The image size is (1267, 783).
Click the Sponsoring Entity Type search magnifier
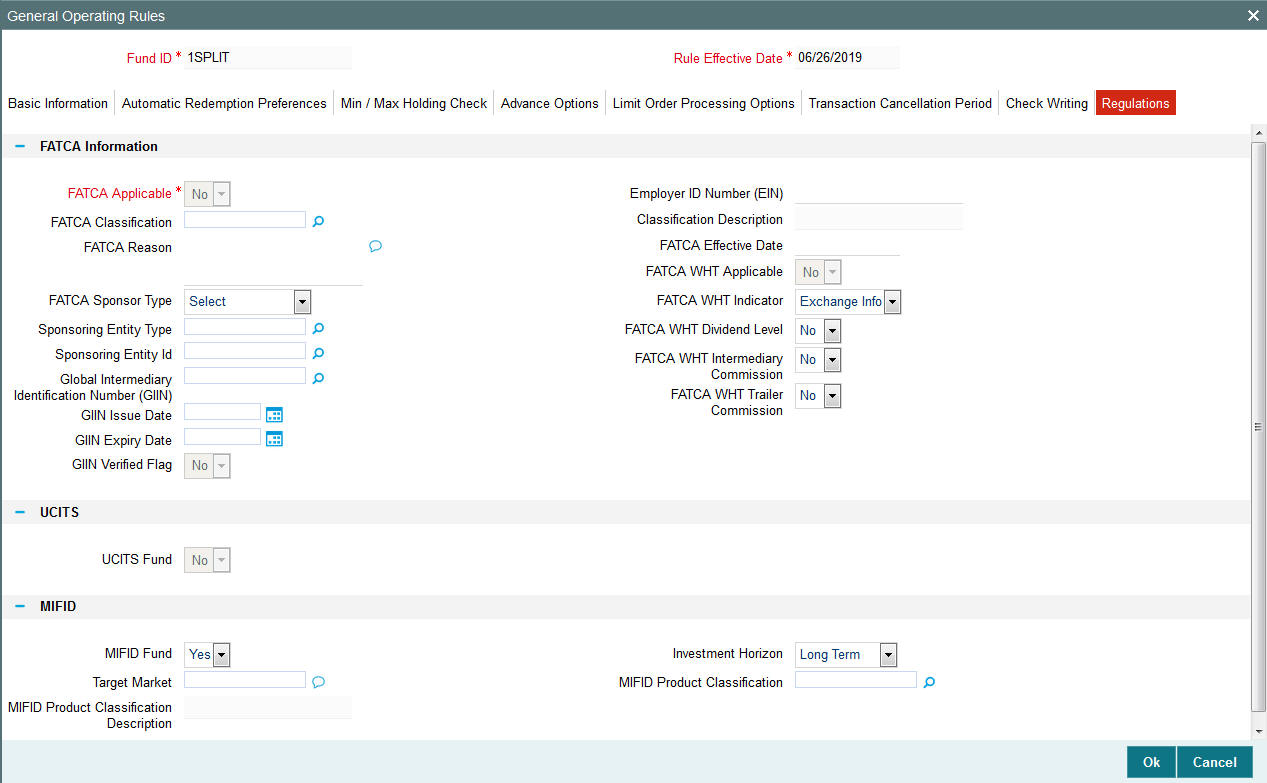click(x=318, y=326)
